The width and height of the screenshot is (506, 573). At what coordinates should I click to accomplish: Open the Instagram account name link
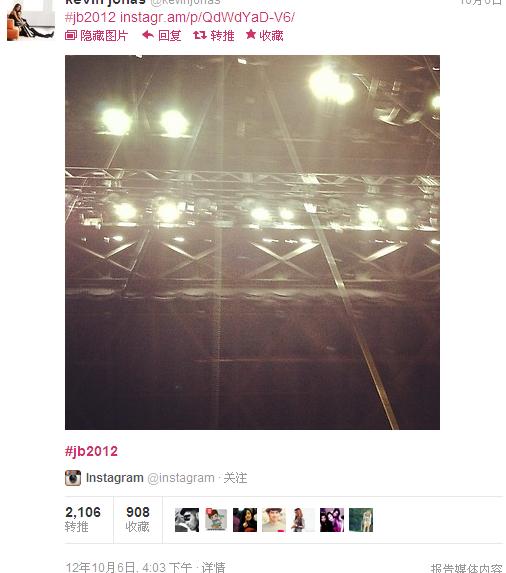115,478
